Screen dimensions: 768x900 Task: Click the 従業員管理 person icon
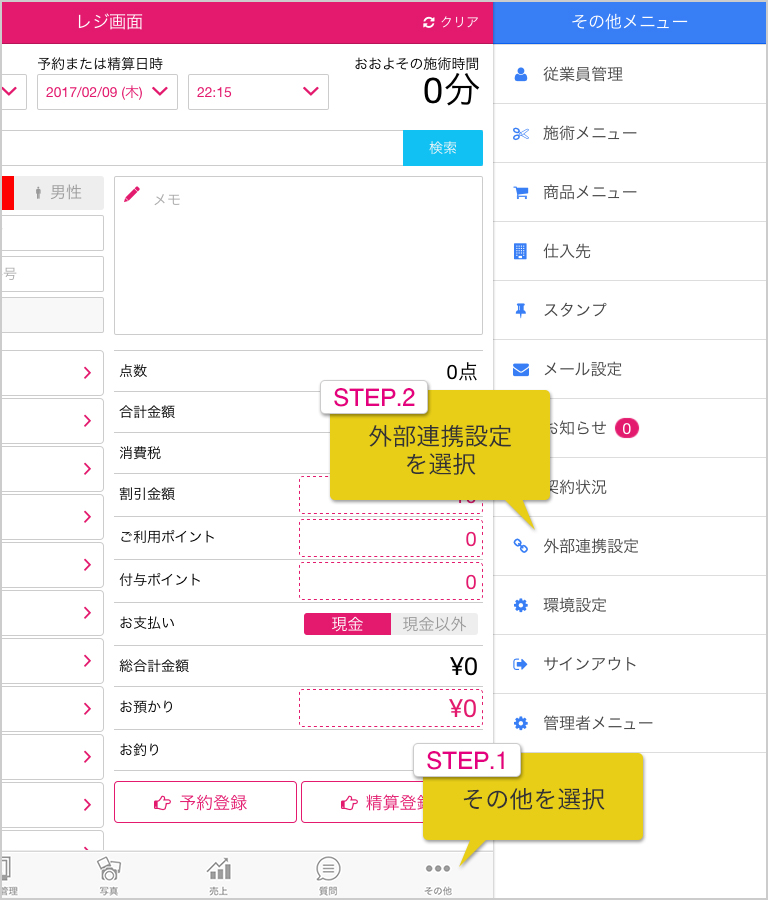[x=521, y=74]
